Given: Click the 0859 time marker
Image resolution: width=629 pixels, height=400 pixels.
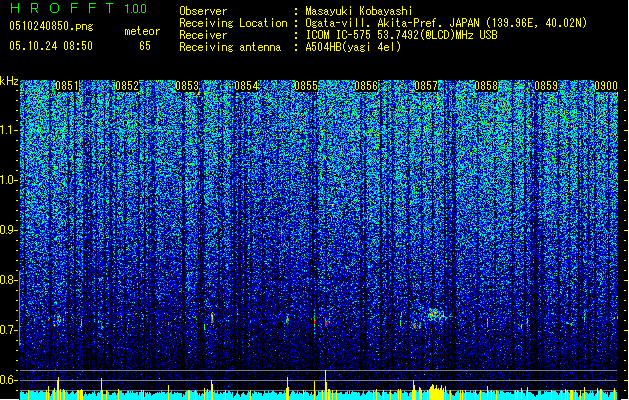Looking at the screenshot, I should coord(546,86).
